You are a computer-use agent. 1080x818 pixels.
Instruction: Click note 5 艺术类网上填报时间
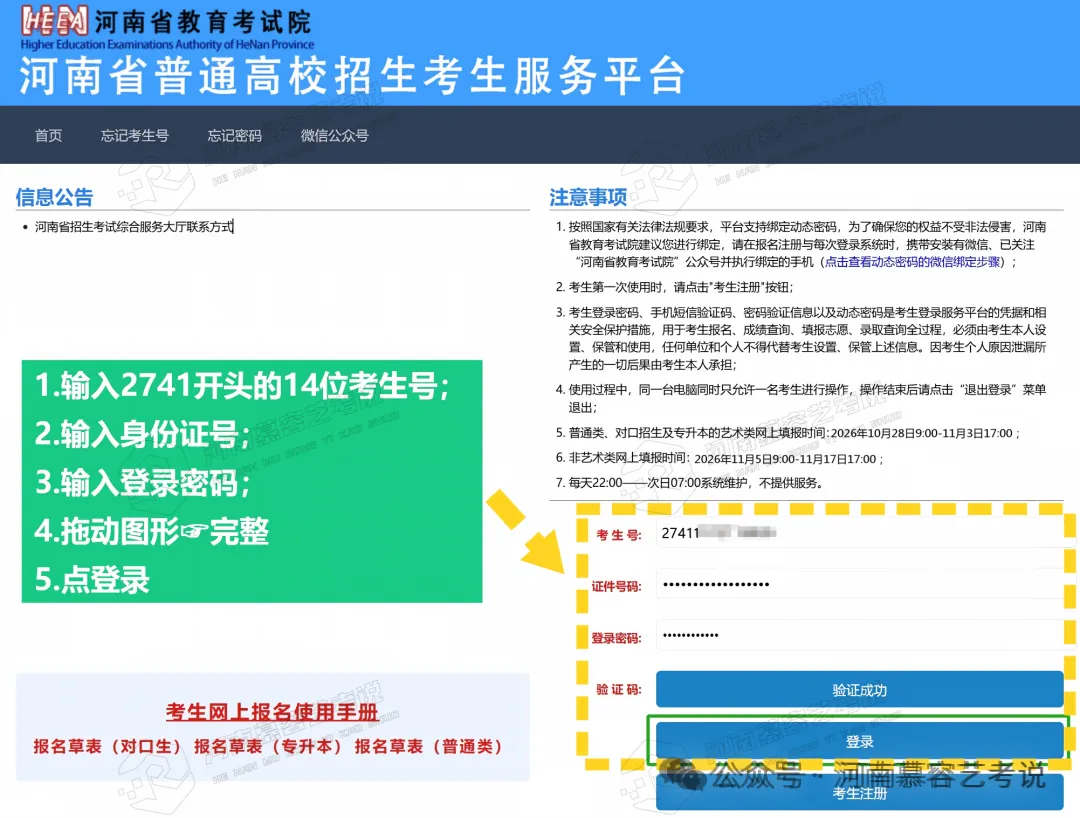pyautogui.click(x=787, y=432)
